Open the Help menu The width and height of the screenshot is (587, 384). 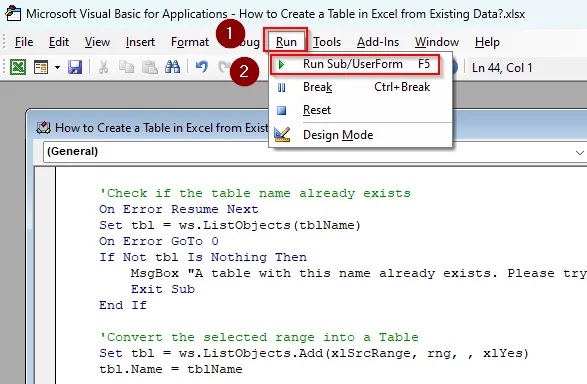pos(487,42)
